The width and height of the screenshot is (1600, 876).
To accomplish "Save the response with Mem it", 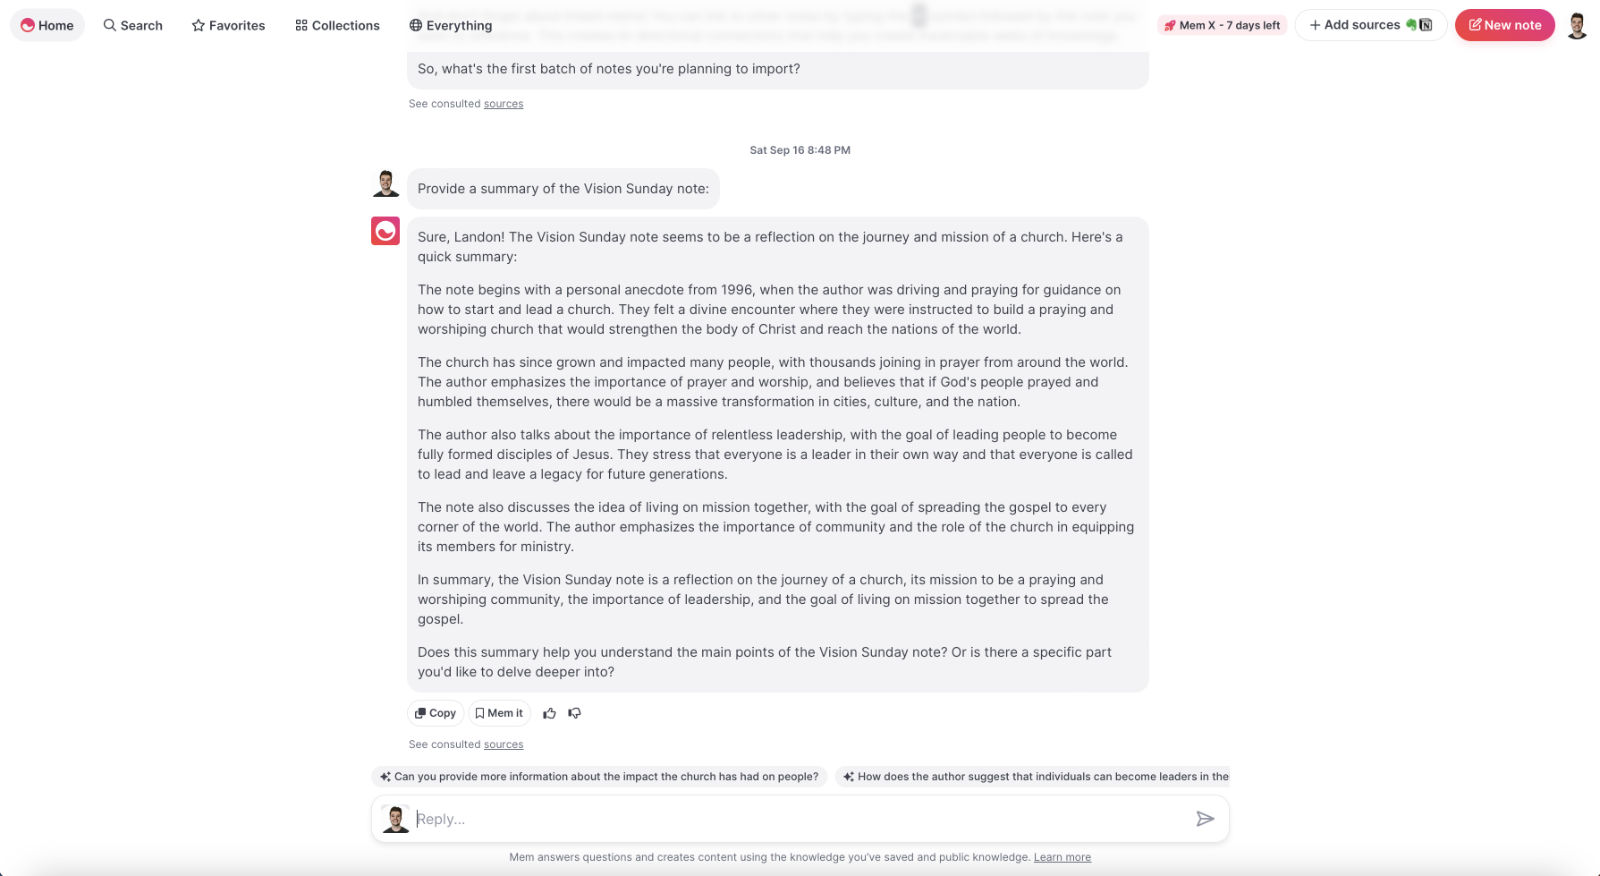I will 499,713.
